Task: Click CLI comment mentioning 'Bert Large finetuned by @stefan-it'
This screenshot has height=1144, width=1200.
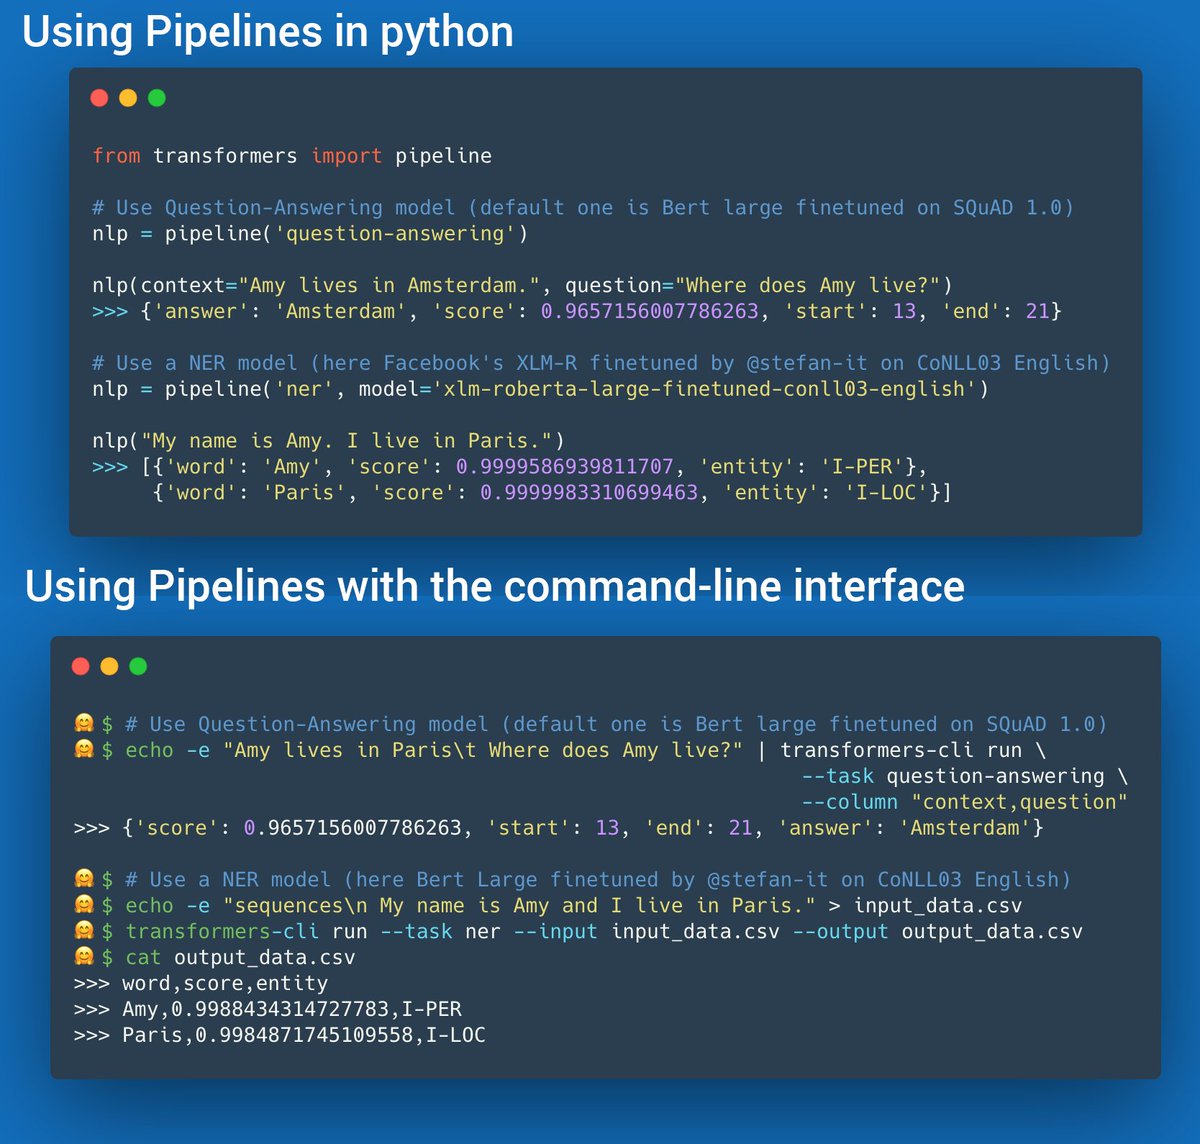Action: tap(598, 880)
